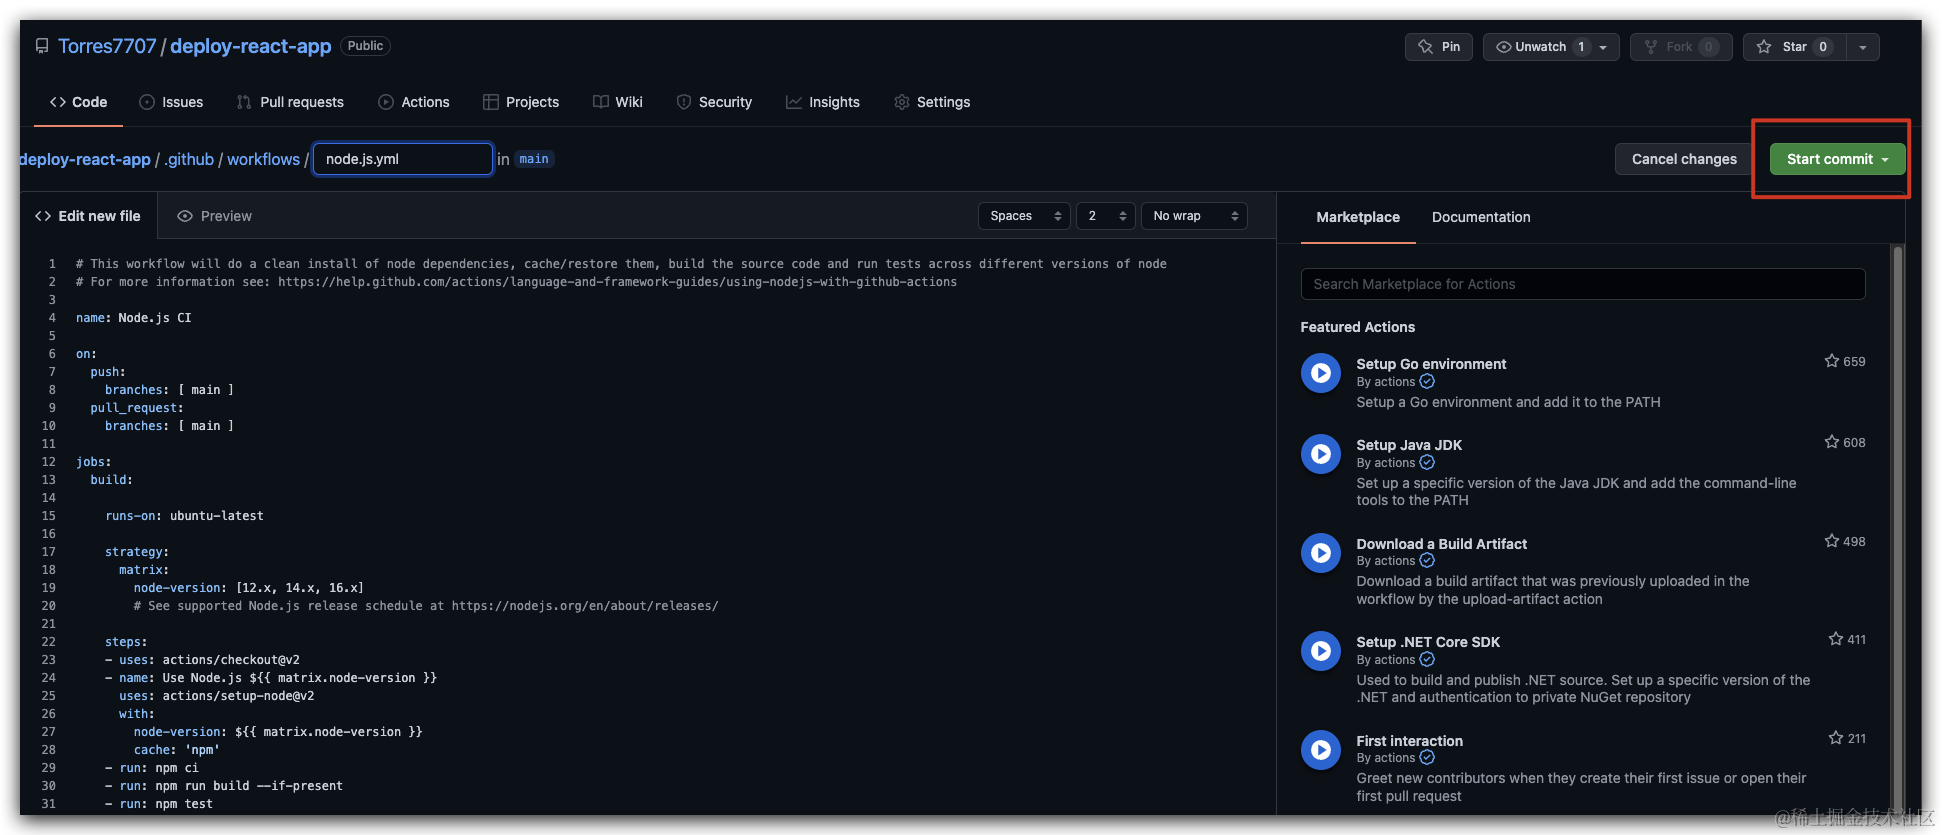Click the play icon for Setup .NET Core SDK
This screenshot has width=1942, height=835.
click(1321, 651)
